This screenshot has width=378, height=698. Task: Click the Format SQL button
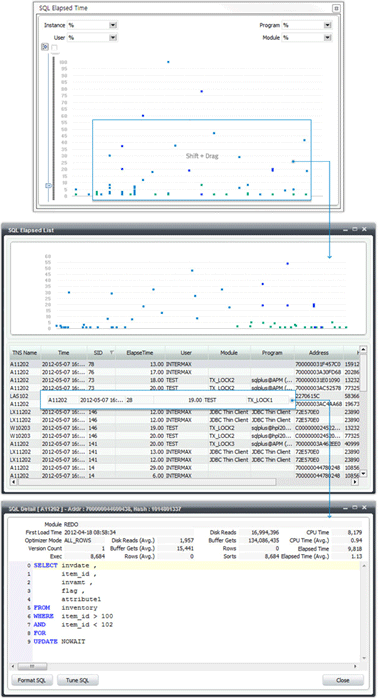point(32,680)
